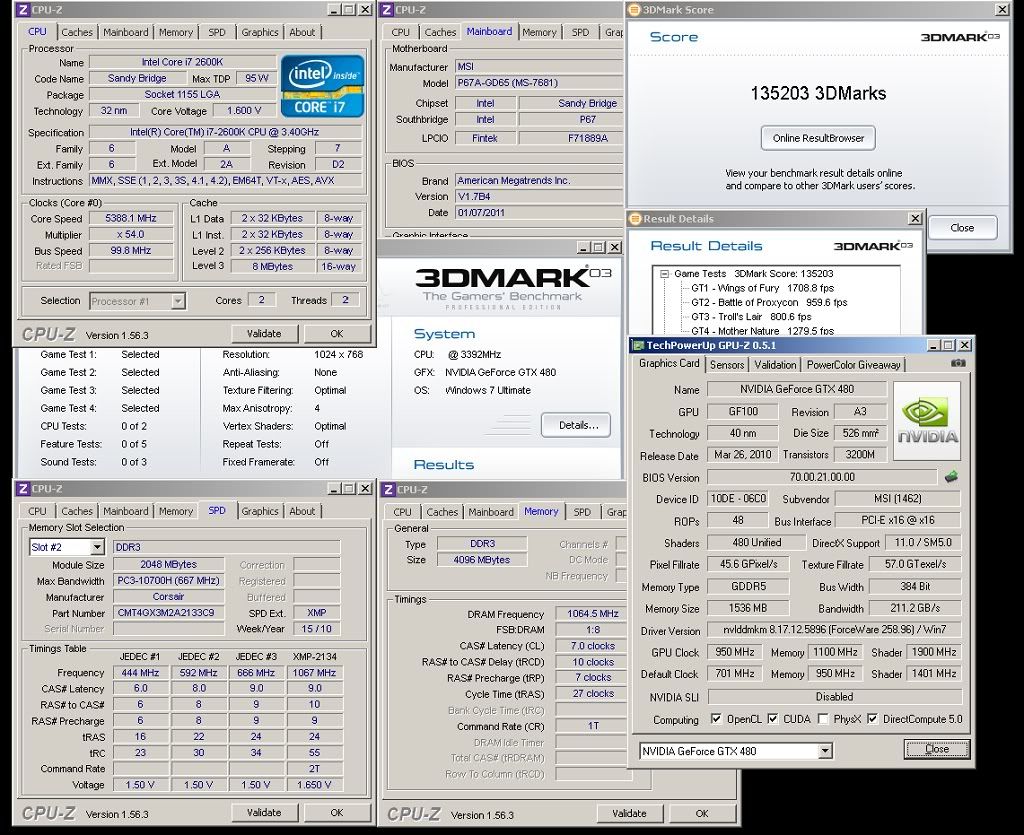1024x835 pixels.
Task: Click the 3DMark Score window title icon
Action: click(x=633, y=10)
